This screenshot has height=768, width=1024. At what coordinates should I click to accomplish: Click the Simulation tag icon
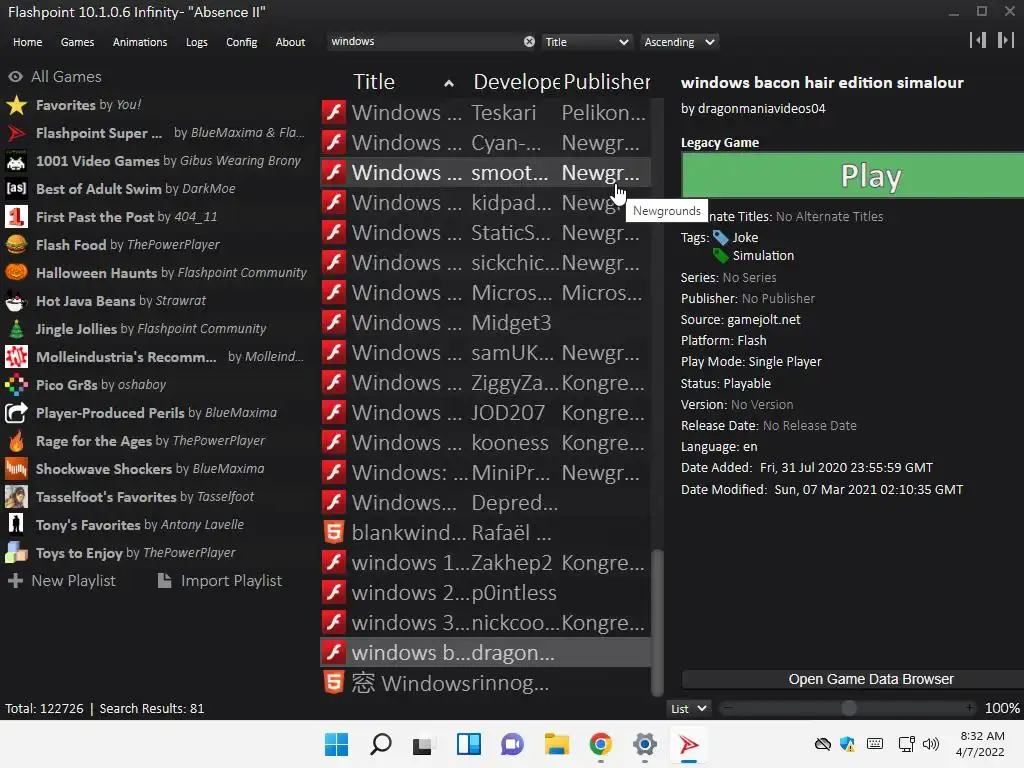coord(720,256)
